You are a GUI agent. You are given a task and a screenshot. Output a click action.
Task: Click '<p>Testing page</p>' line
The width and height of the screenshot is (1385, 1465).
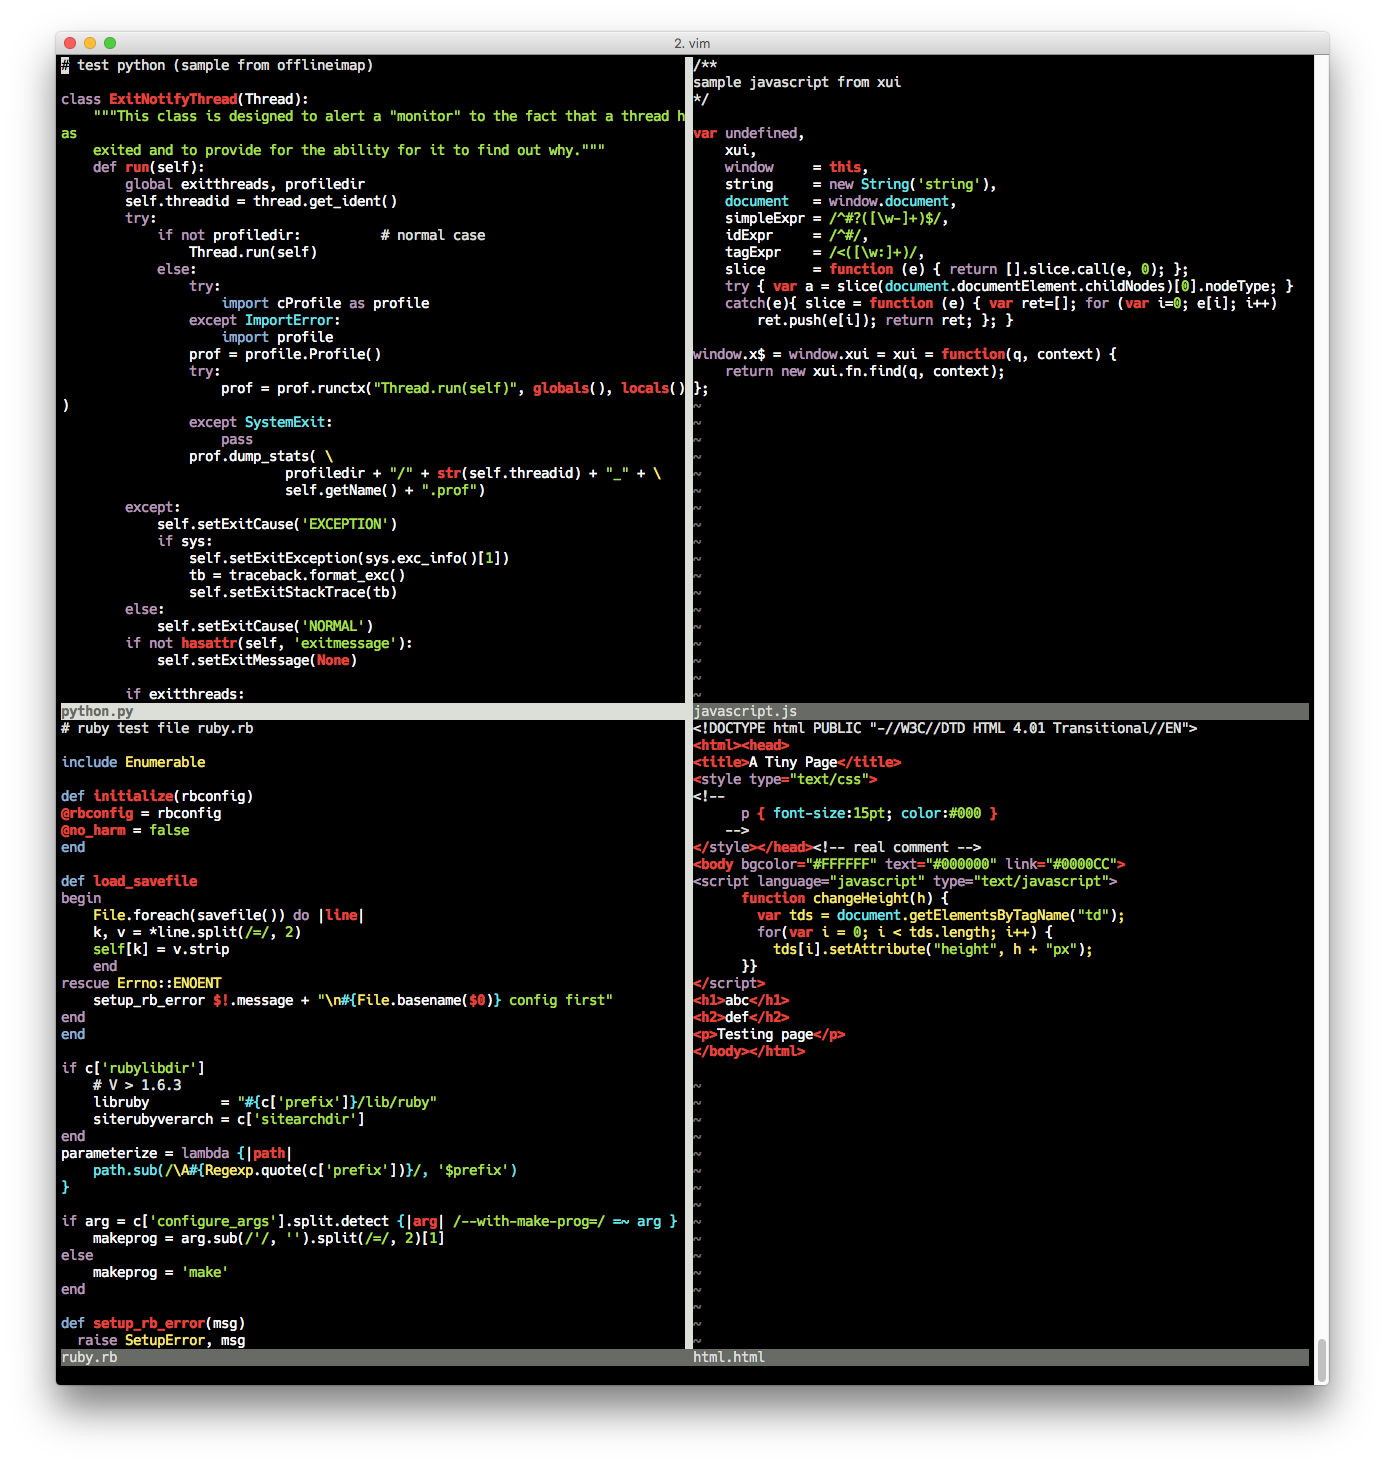(769, 1034)
